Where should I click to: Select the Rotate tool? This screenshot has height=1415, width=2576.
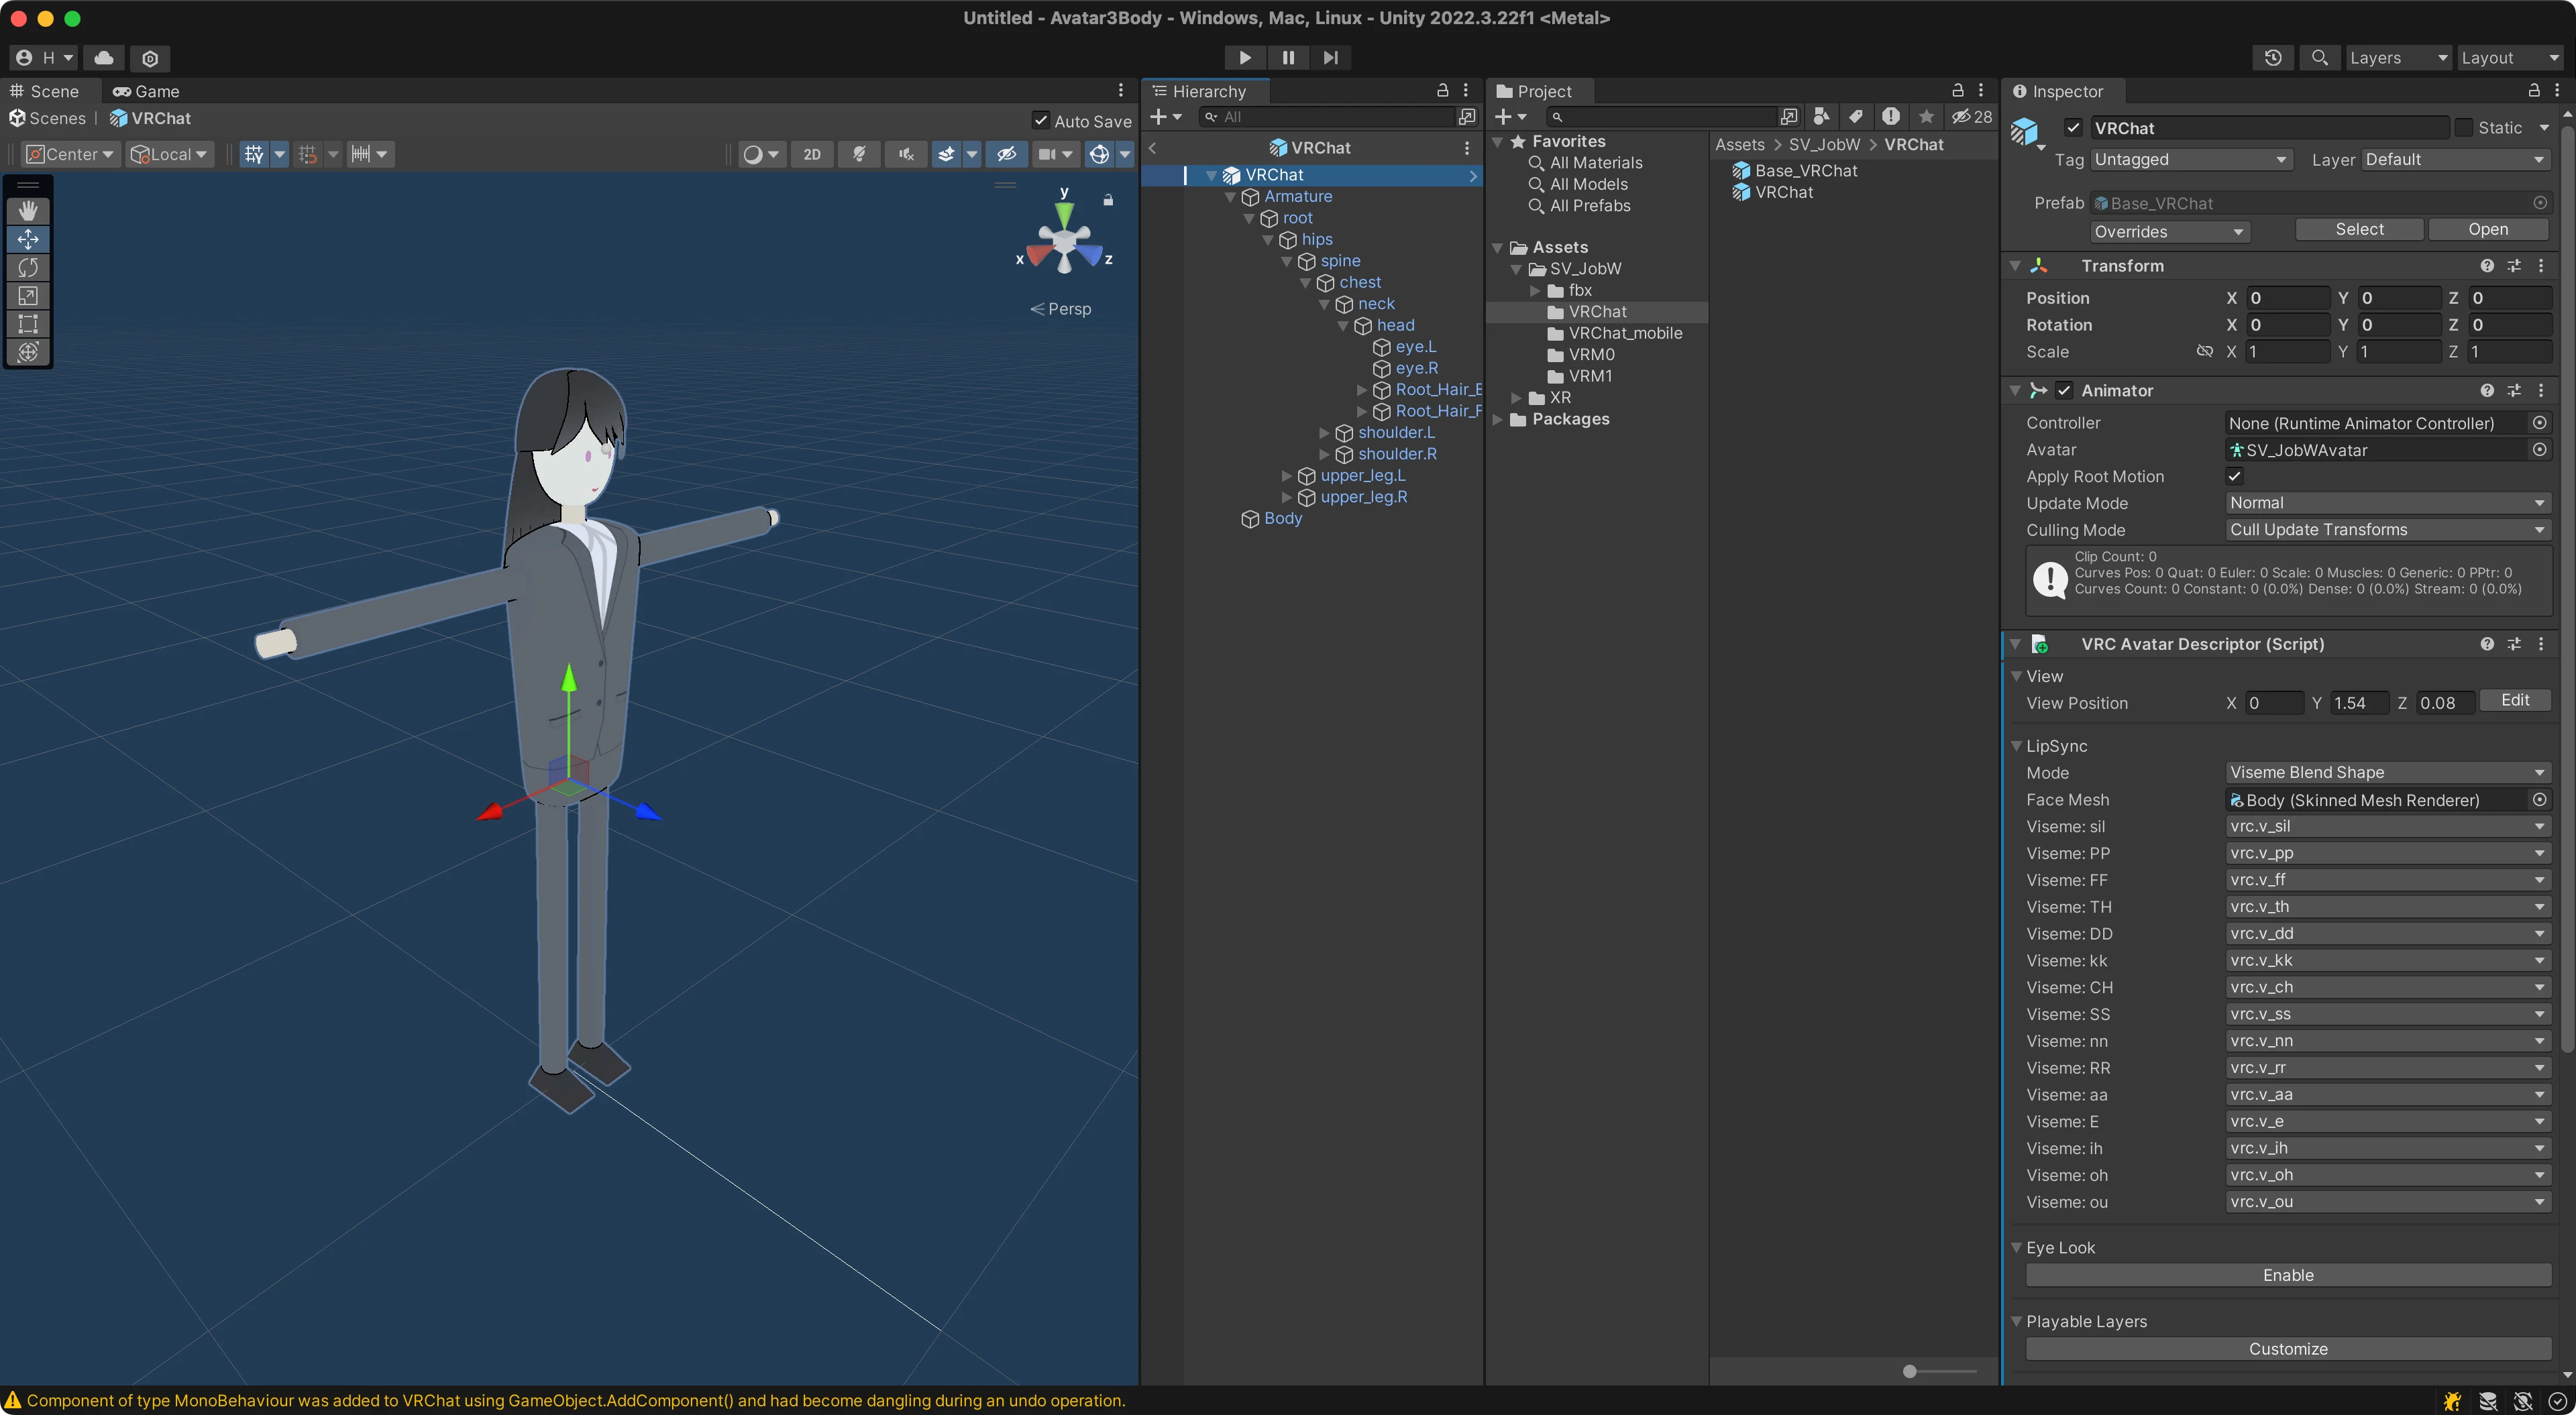tap(28, 267)
